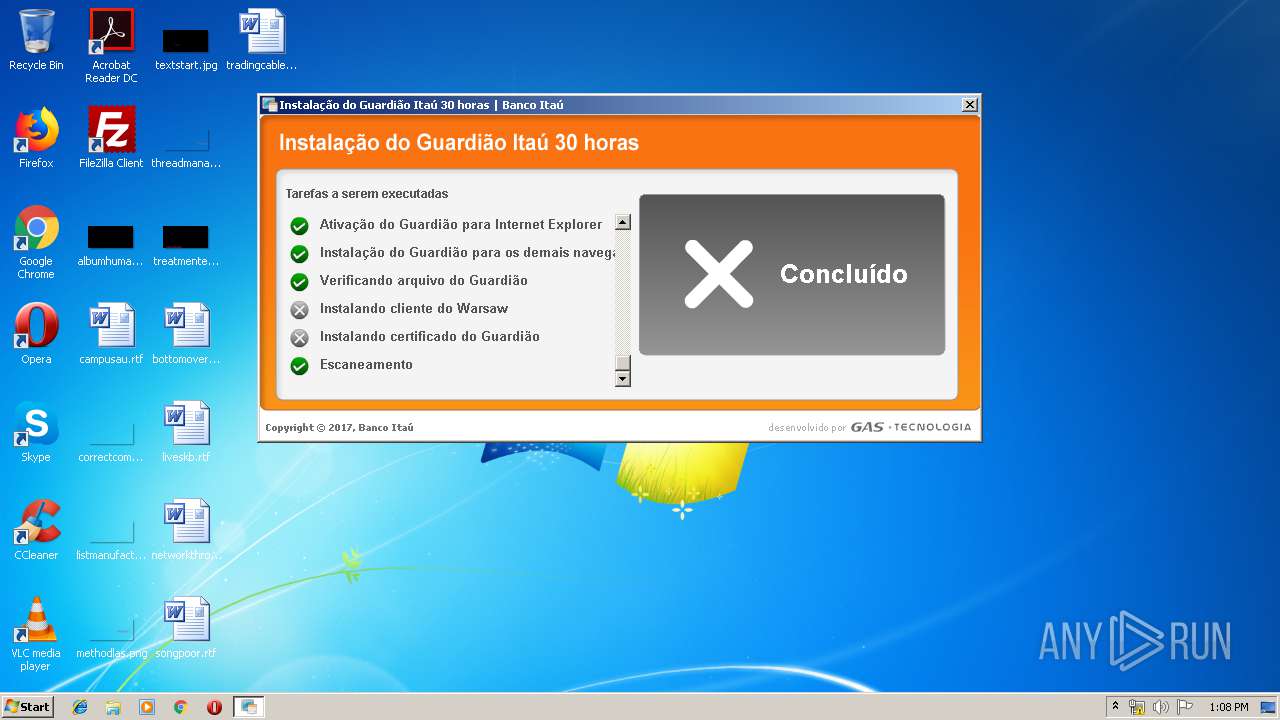Launch Acrobat Reader DC shortcut

pos(111,46)
